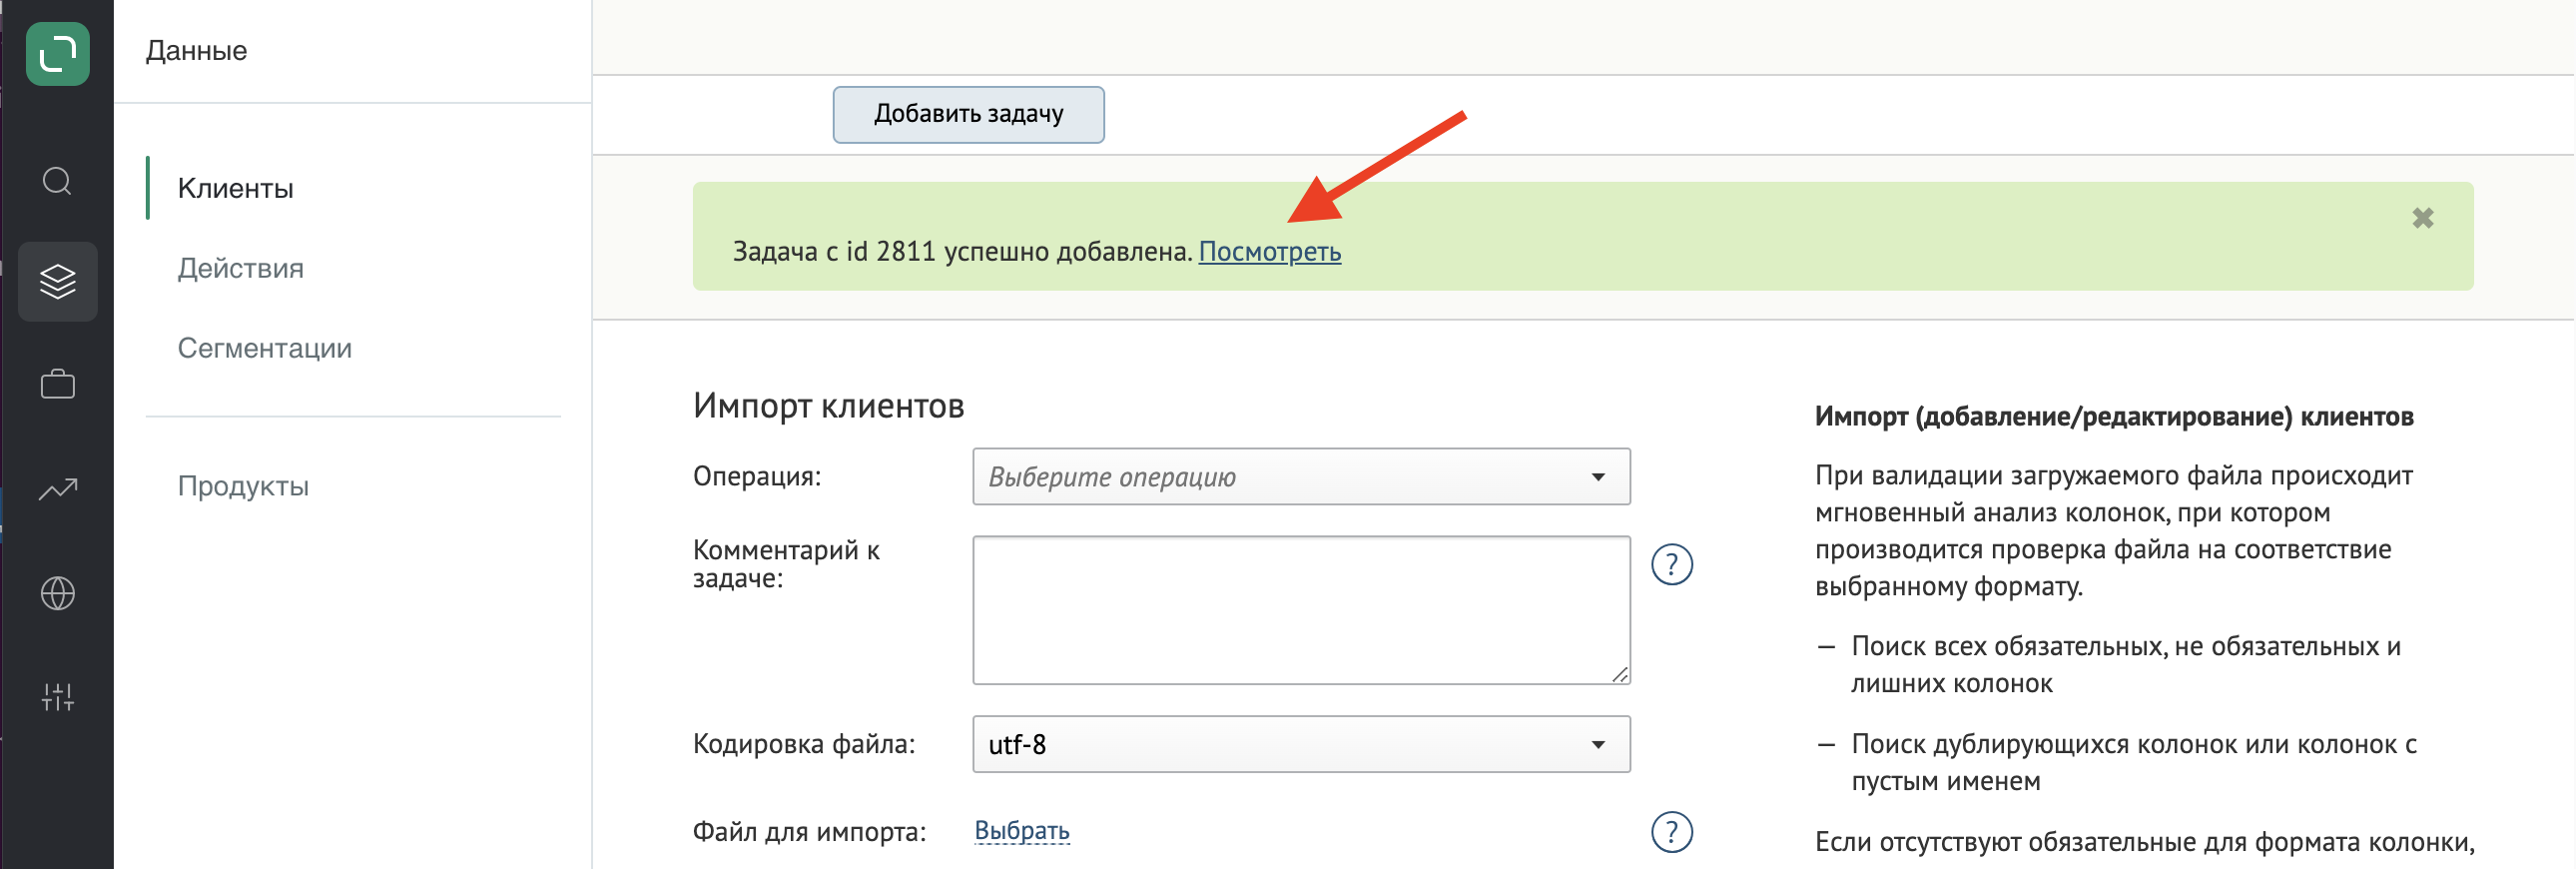Open the briefcase sidebar icon
This screenshot has width=2576, height=869.
point(57,384)
